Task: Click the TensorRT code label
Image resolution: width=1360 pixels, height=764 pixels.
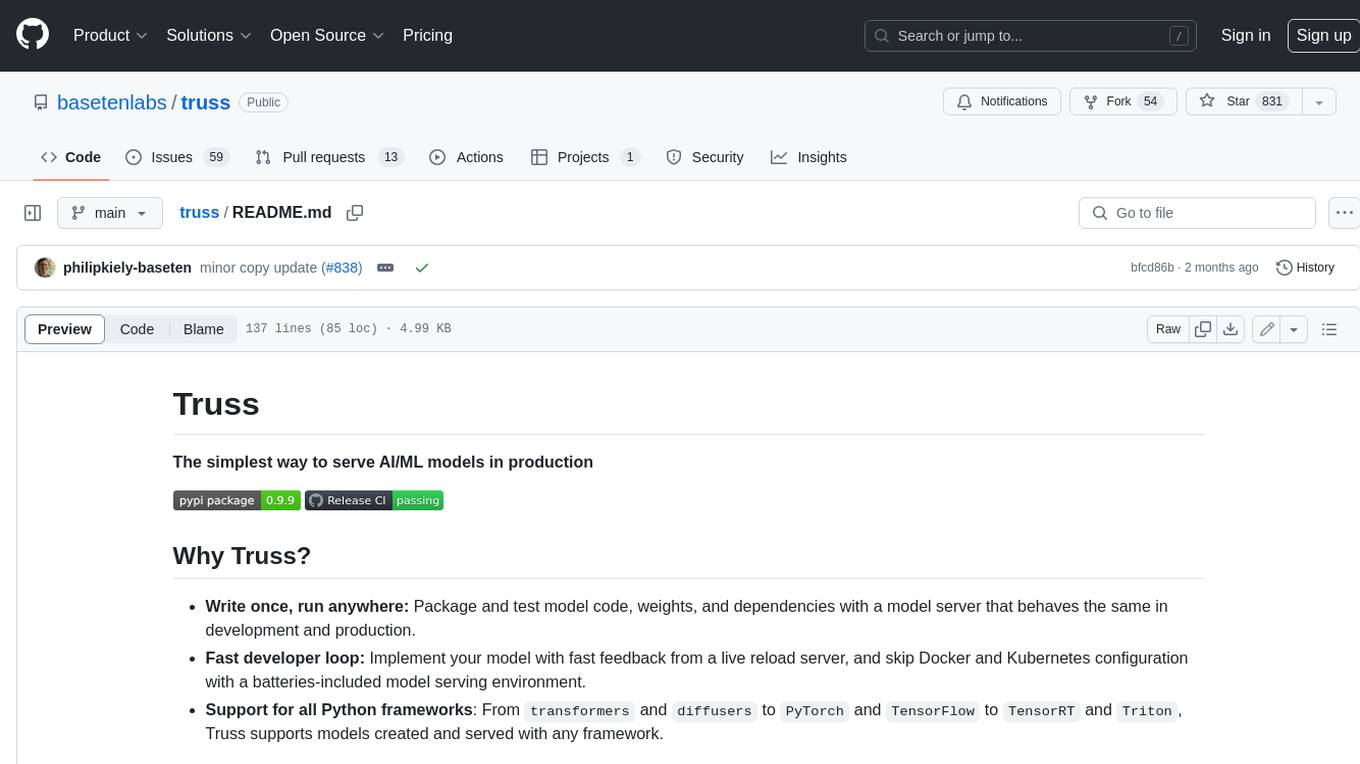Action: pyautogui.click(x=1041, y=711)
